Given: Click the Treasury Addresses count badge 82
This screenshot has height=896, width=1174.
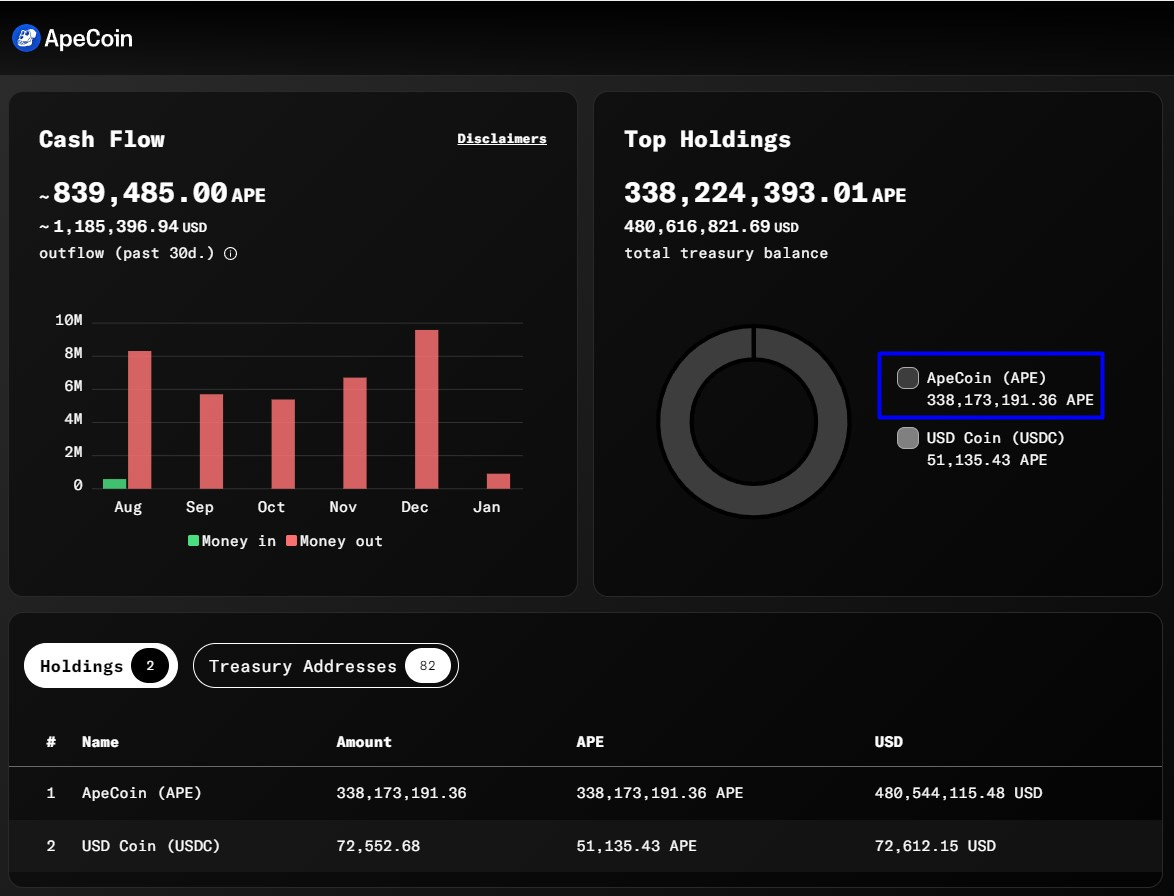Looking at the screenshot, I should point(428,665).
